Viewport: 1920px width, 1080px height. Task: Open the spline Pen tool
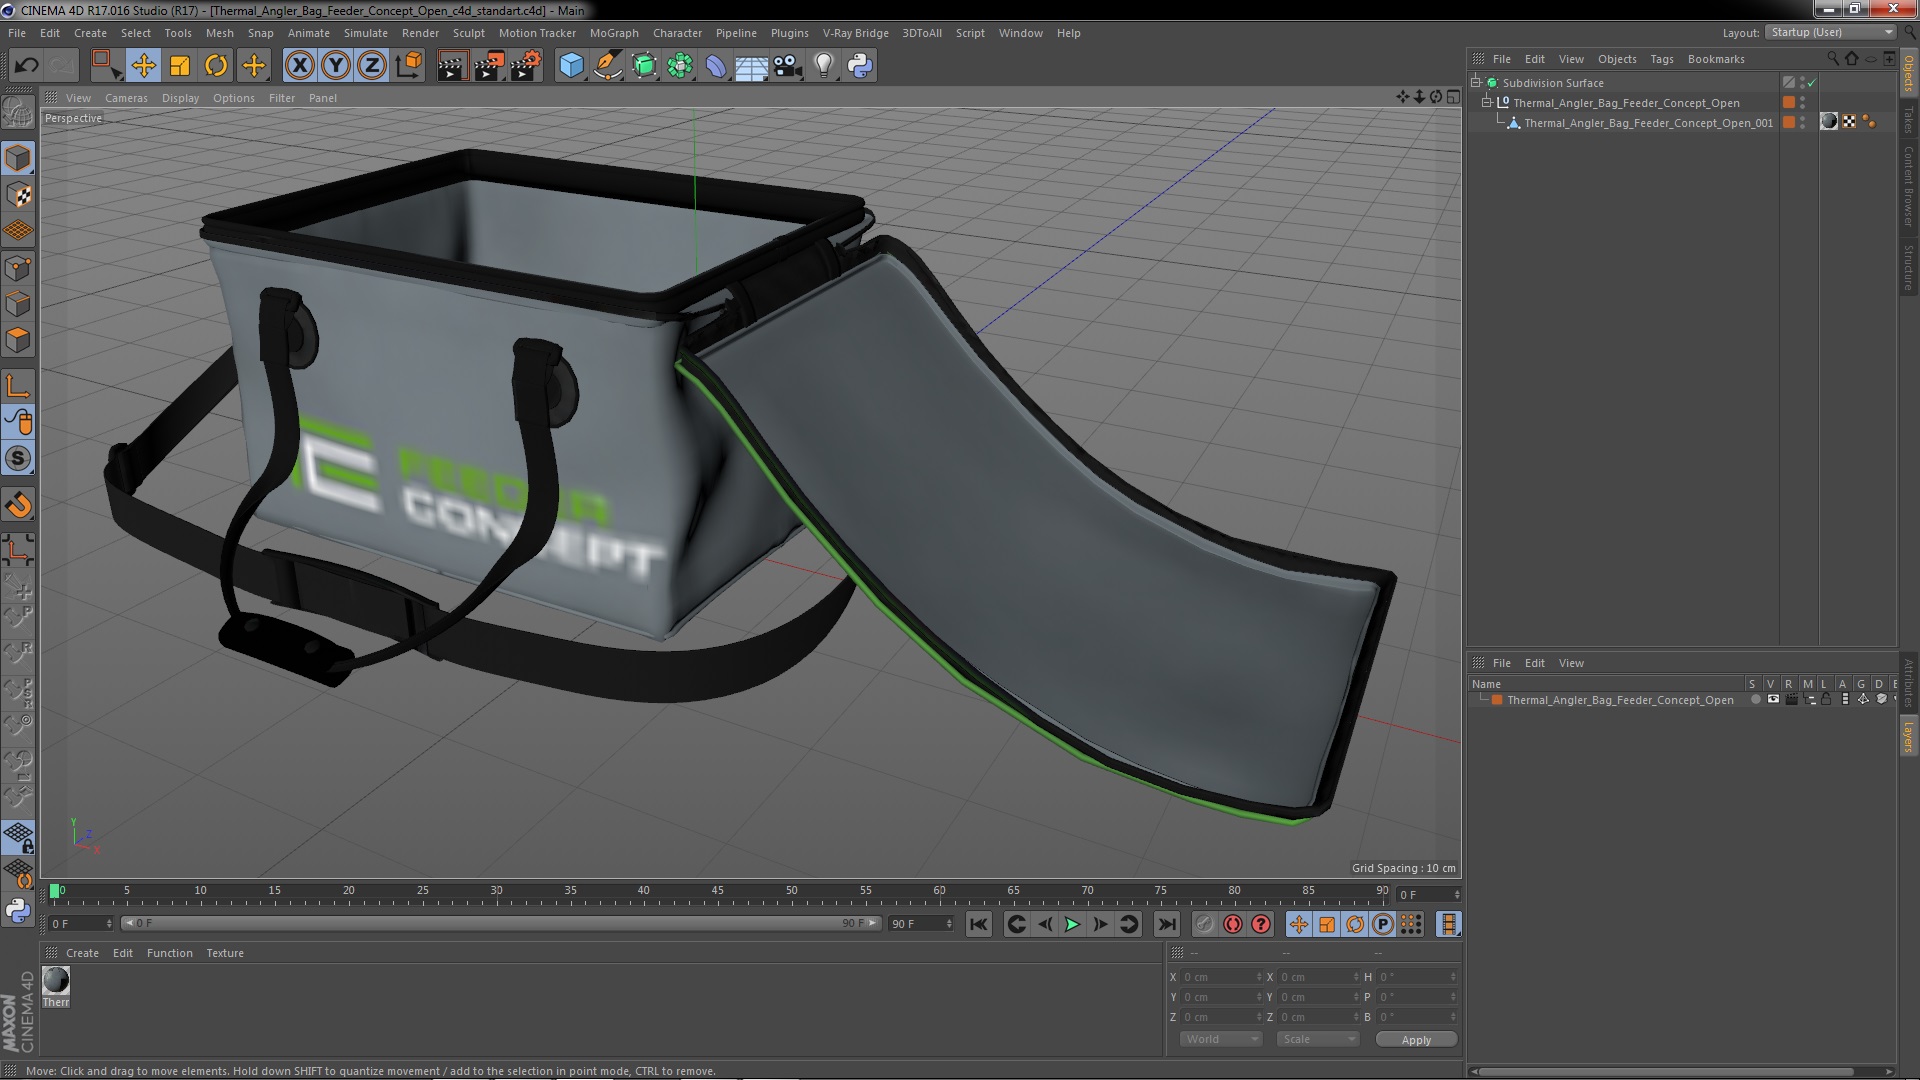(x=607, y=66)
